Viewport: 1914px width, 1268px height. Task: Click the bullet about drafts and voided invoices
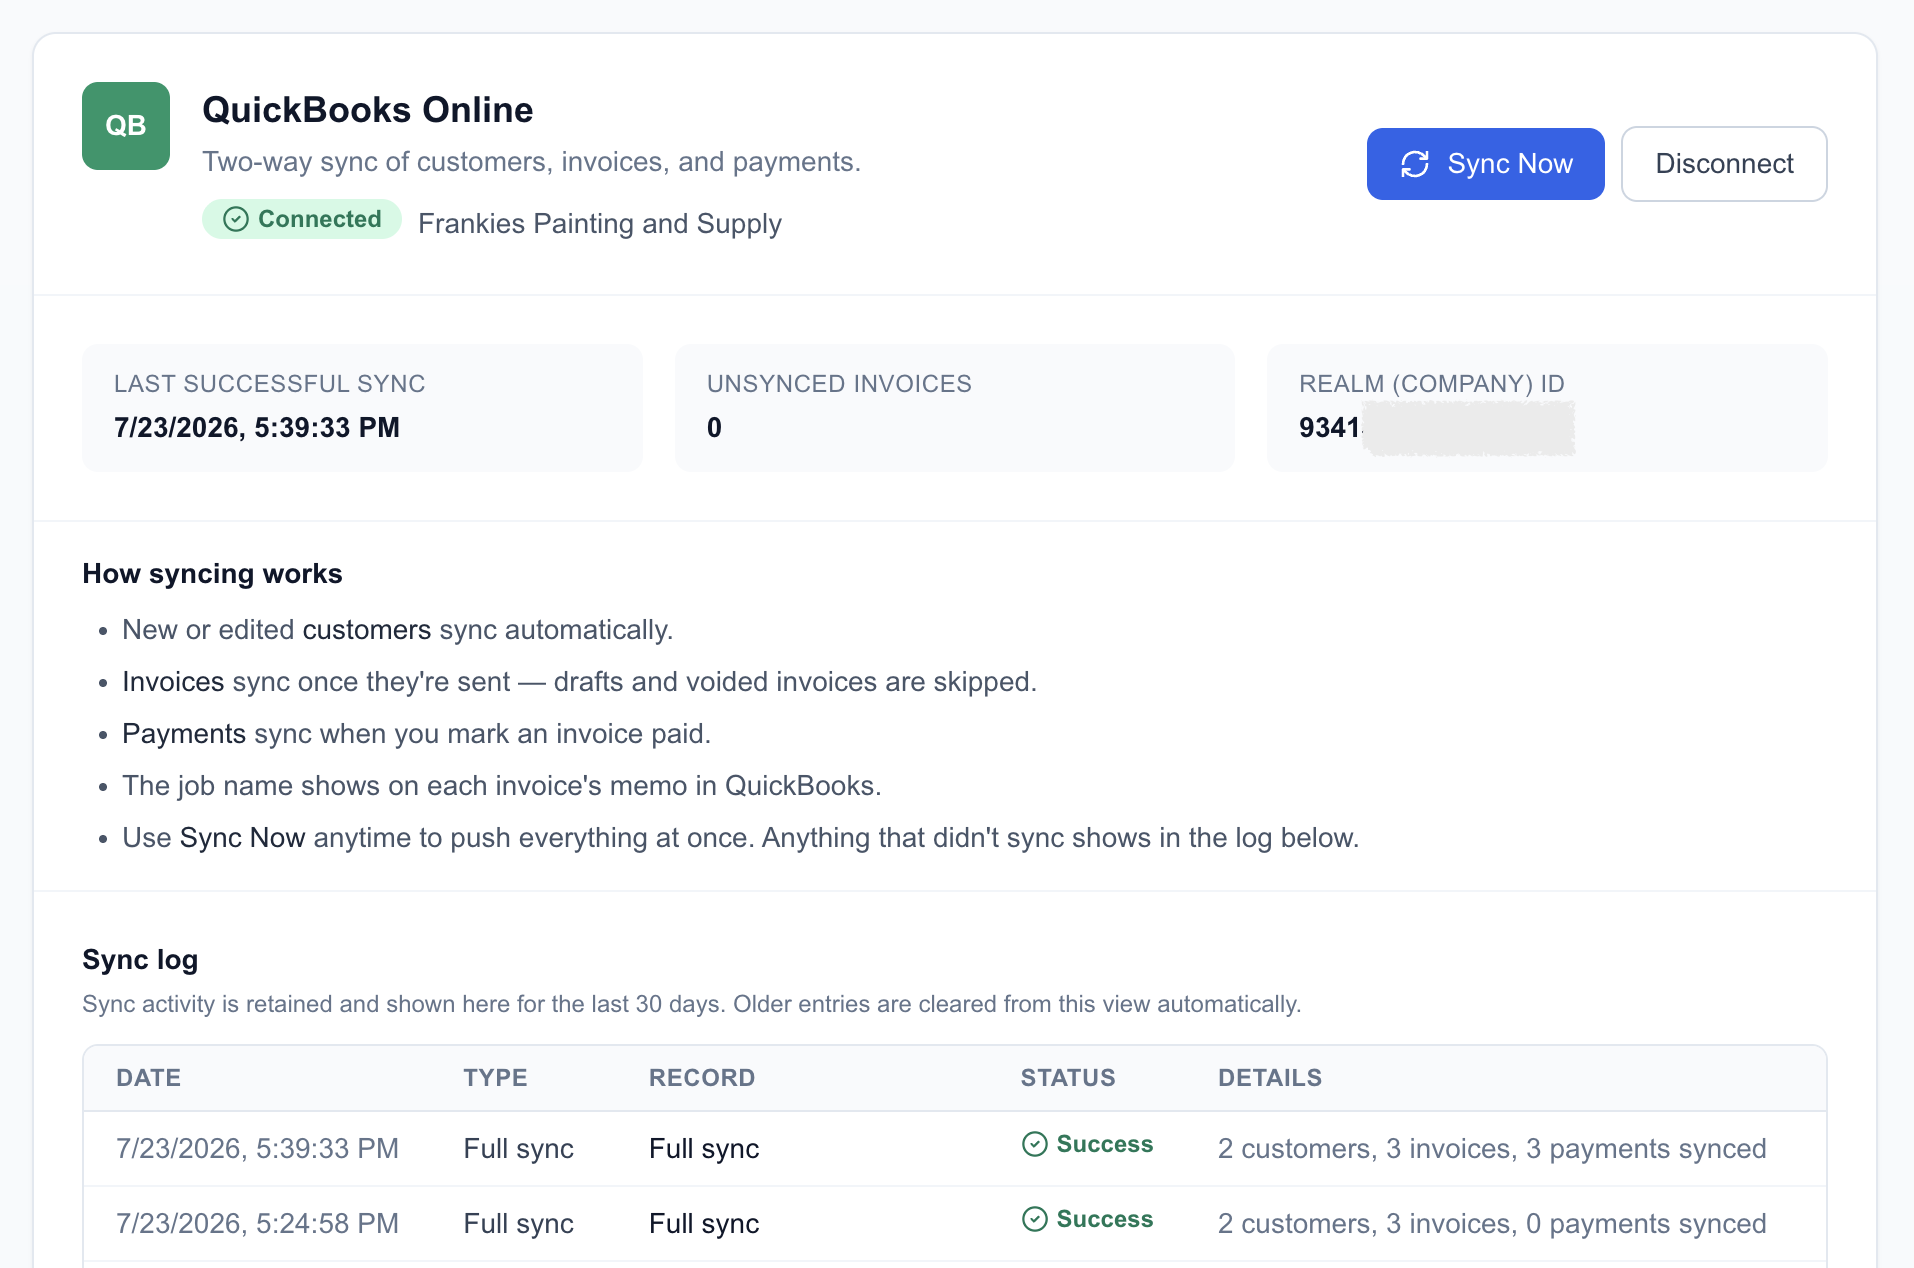click(580, 682)
